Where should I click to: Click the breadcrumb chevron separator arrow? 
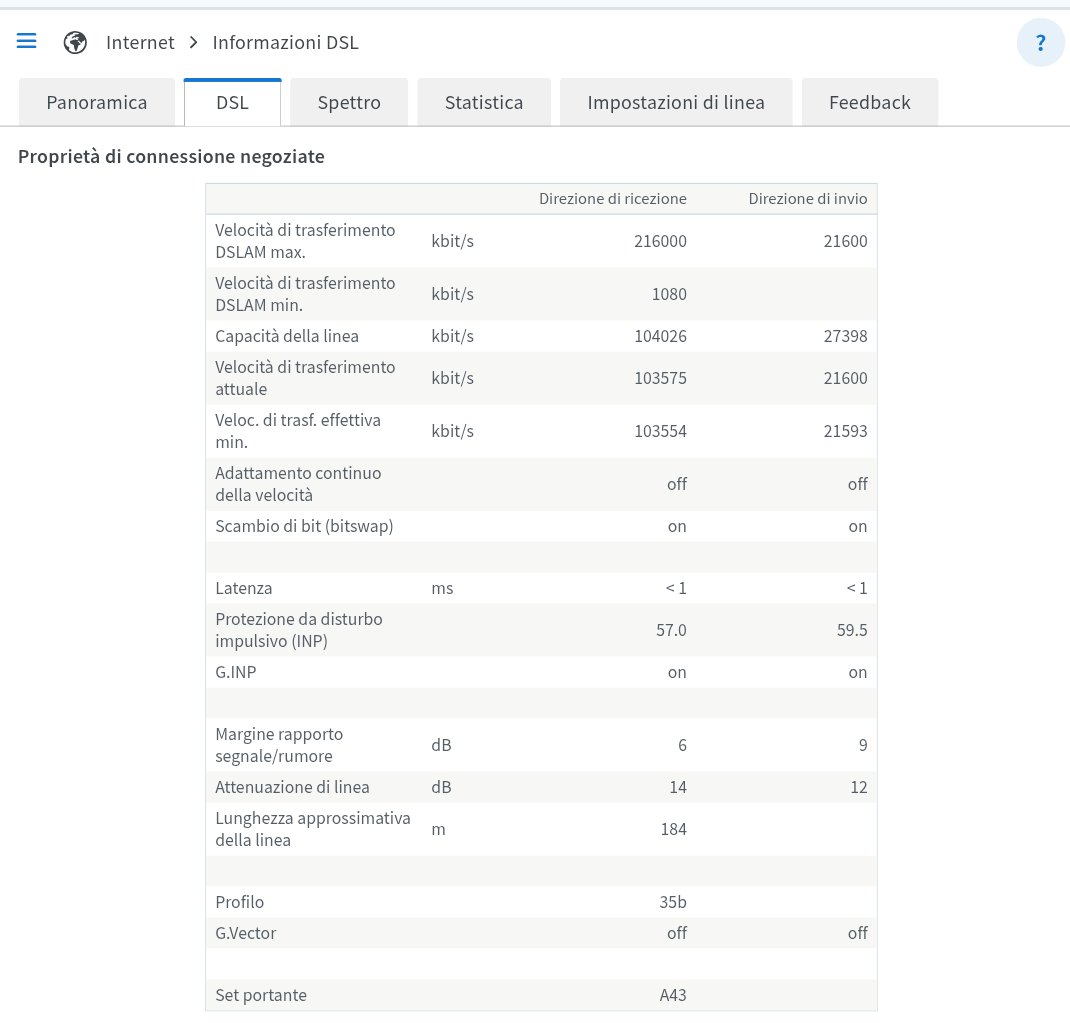click(194, 42)
